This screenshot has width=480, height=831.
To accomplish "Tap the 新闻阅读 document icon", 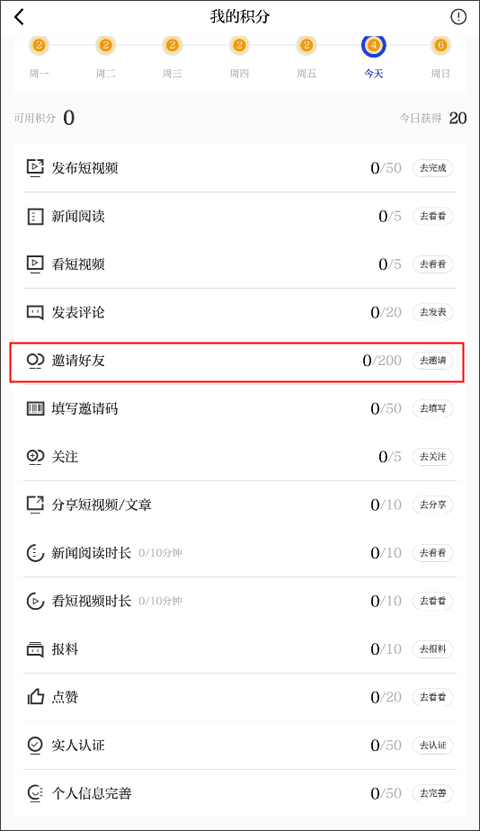I will (x=35, y=216).
